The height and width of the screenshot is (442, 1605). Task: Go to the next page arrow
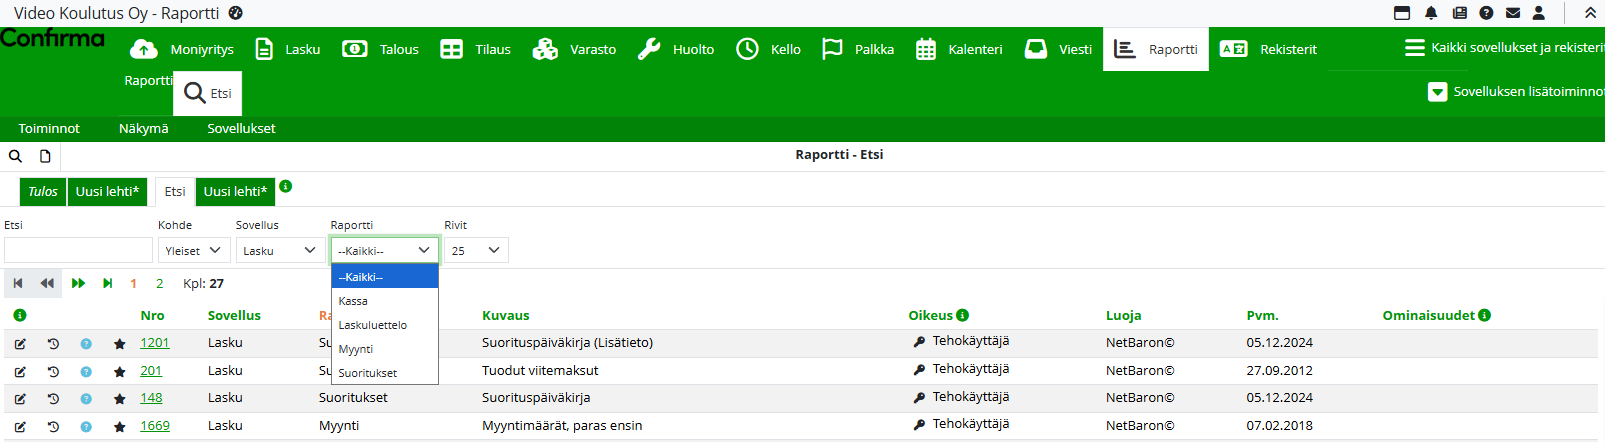pyautogui.click(x=78, y=284)
